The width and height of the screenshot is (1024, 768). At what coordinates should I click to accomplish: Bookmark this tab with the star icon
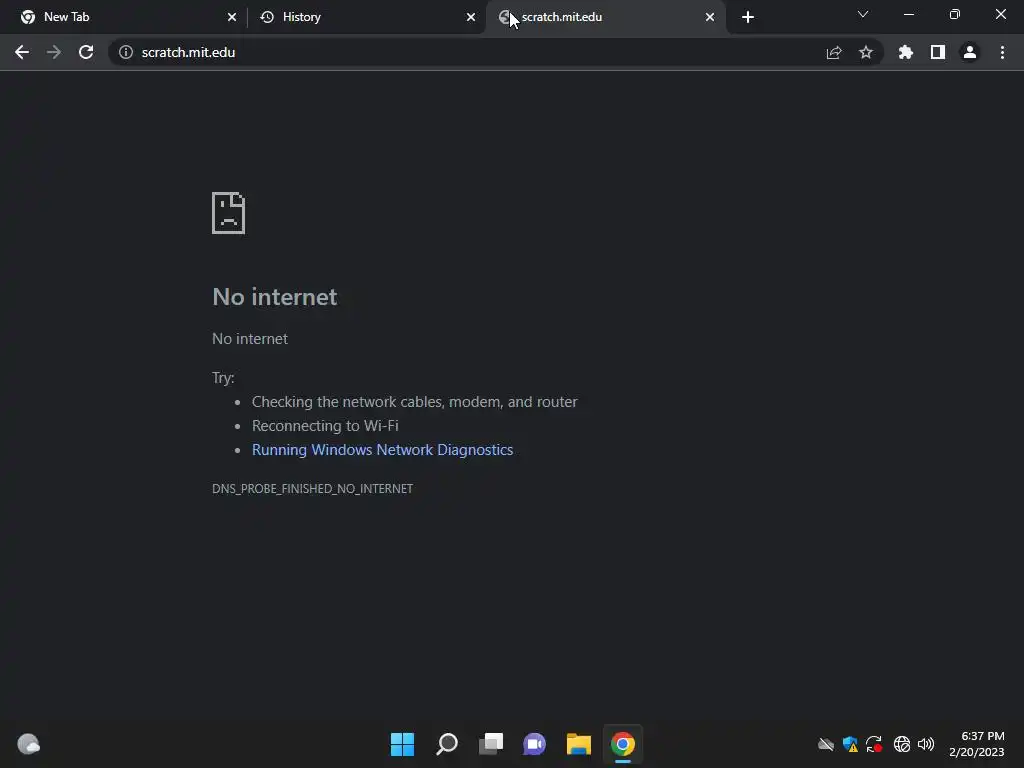[x=866, y=52]
